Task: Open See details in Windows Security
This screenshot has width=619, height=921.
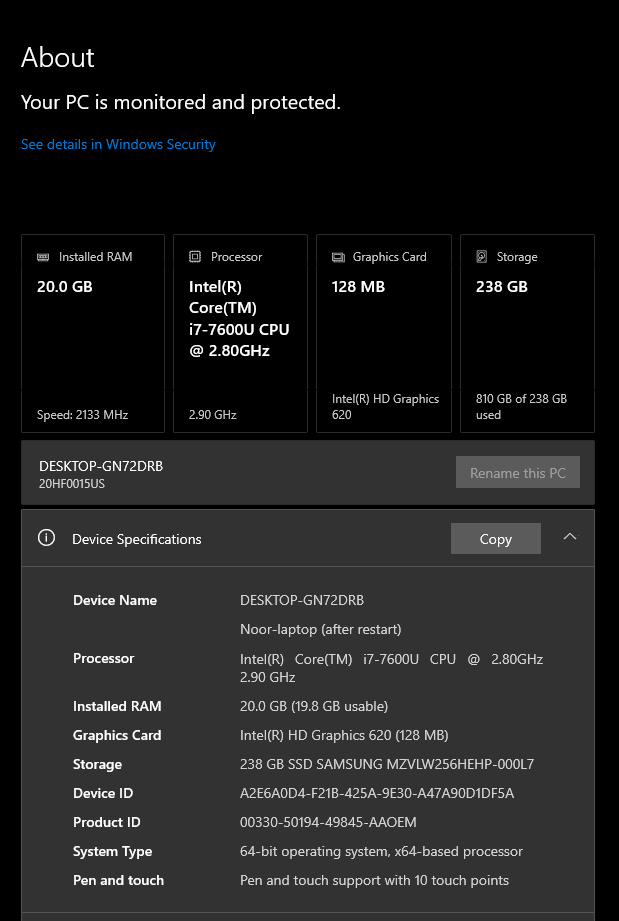Action: click(118, 145)
